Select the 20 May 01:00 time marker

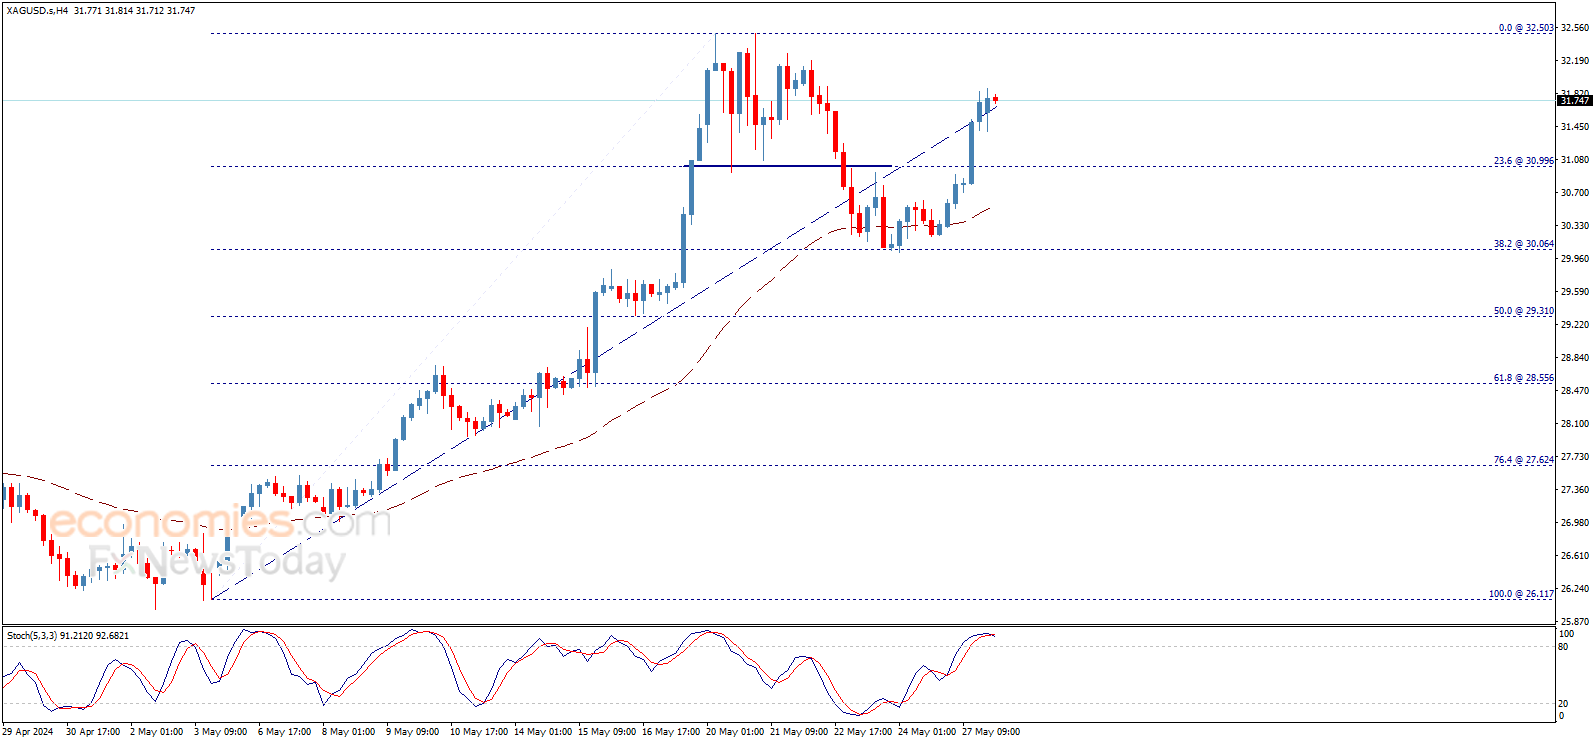(736, 732)
